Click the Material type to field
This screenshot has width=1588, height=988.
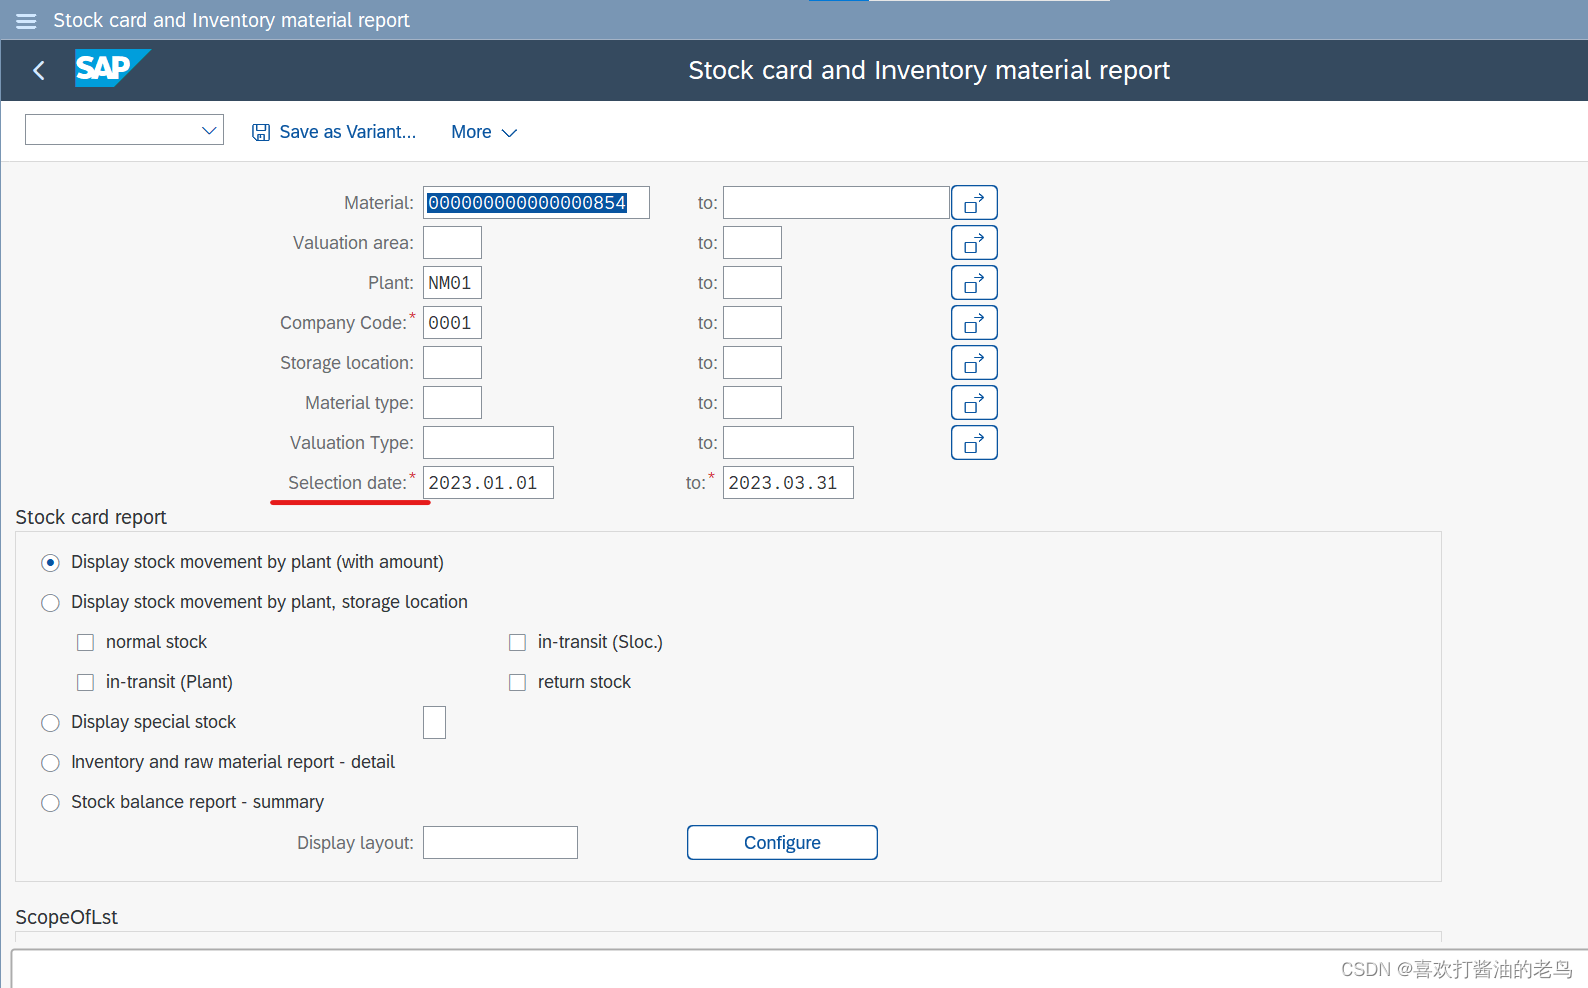752,403
